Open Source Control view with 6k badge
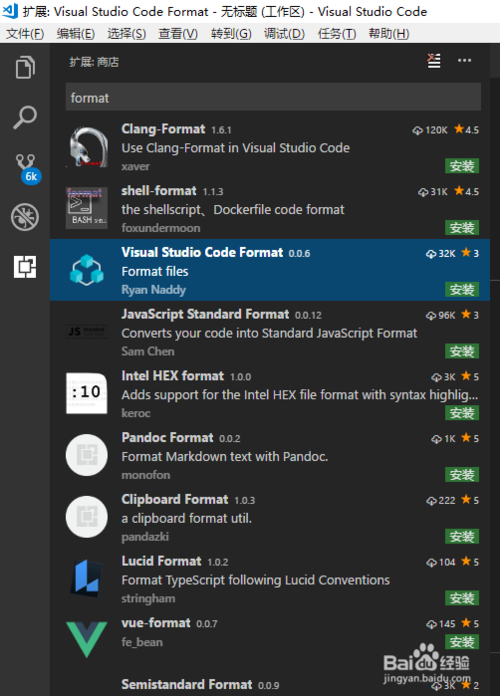 [x=27, y=168]
